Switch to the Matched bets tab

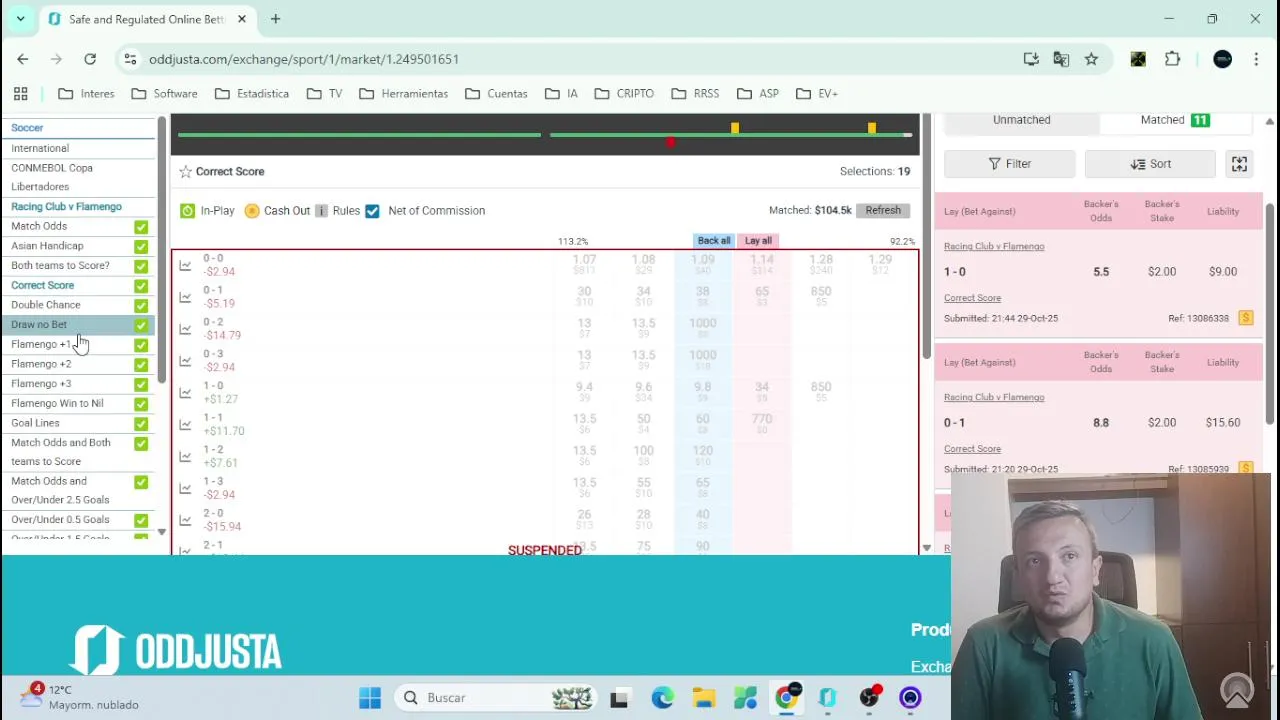1175,120
